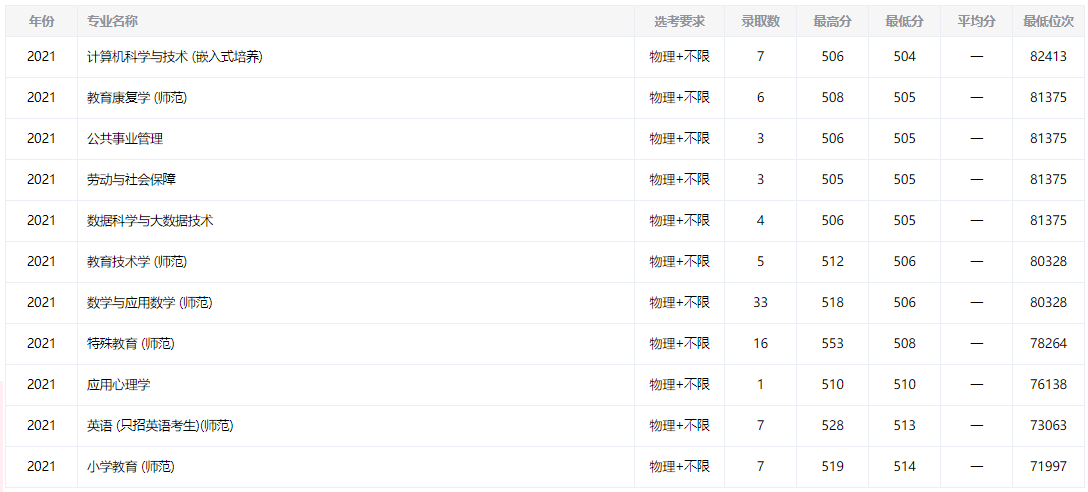
Task: Open 数学与应用数学 (师范) major
Action: (x=149, y=303)
